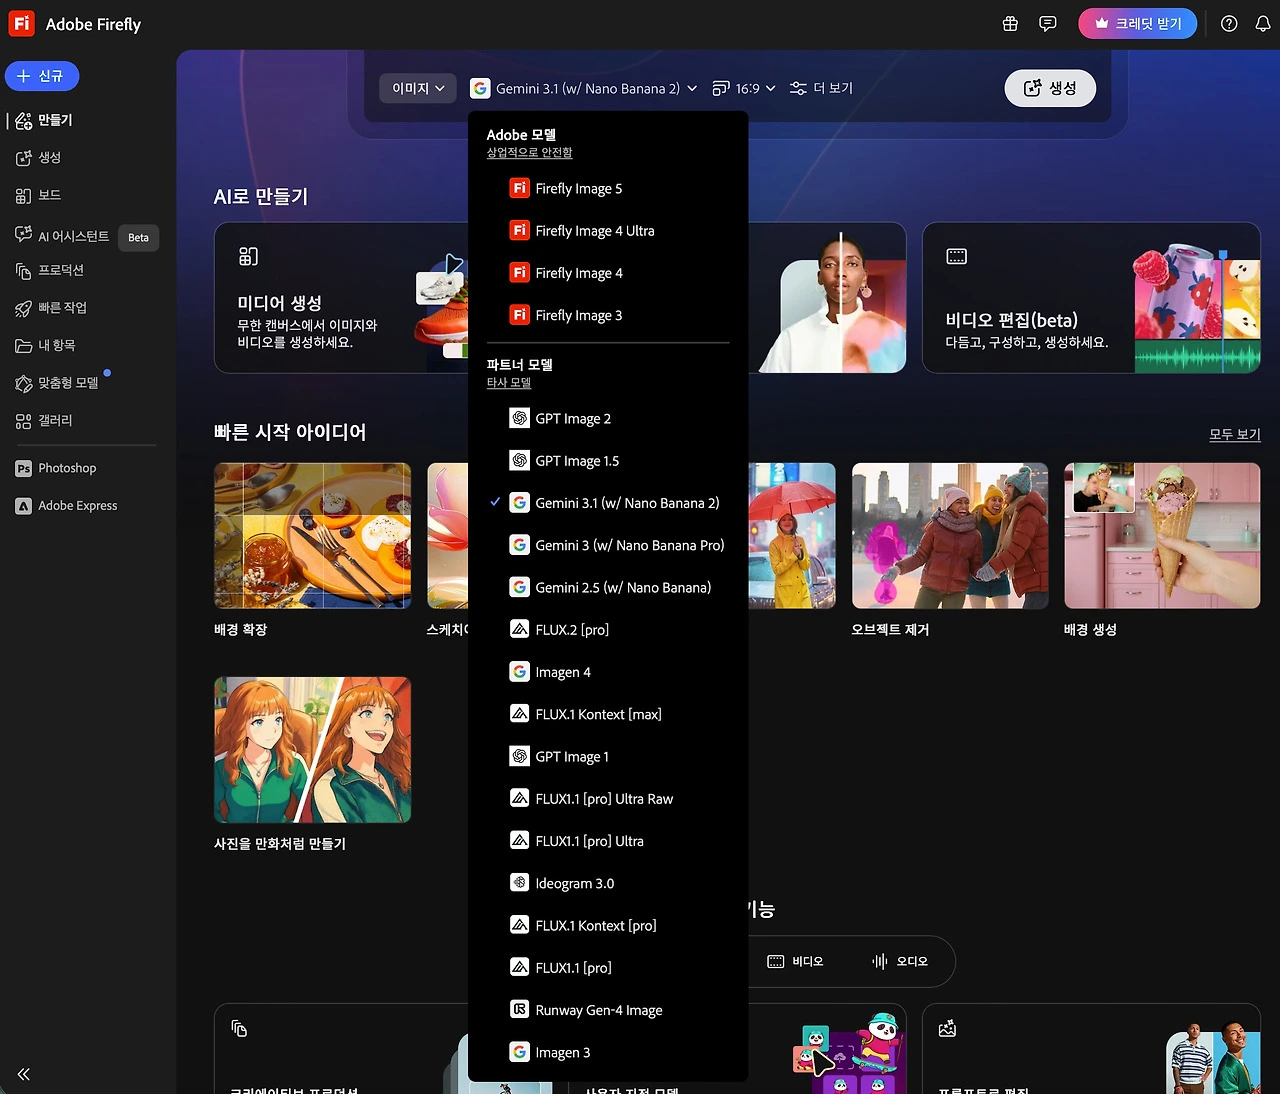Collapse the left sidebar with double chevron

[x=24, y=1074]
